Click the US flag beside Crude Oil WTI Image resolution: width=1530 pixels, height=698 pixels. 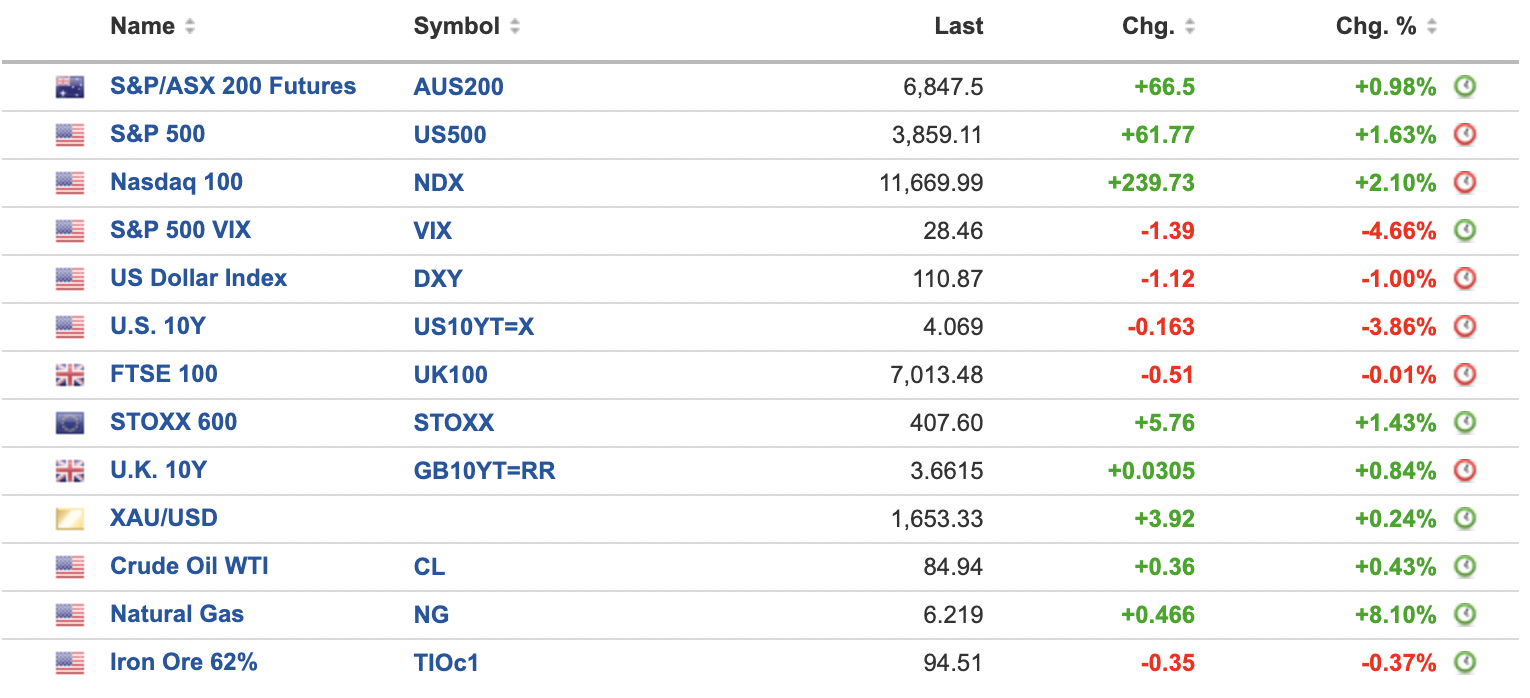point(70,567)
